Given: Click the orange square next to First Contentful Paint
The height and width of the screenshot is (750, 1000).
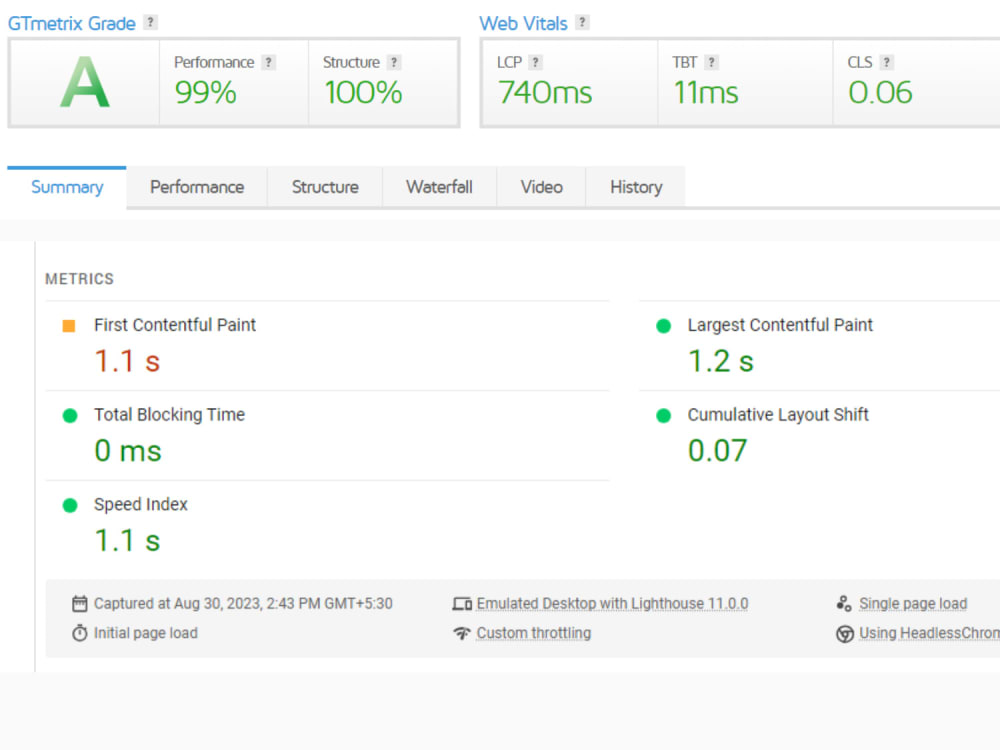Looking at the screenshot, I should tap(69, 326).
